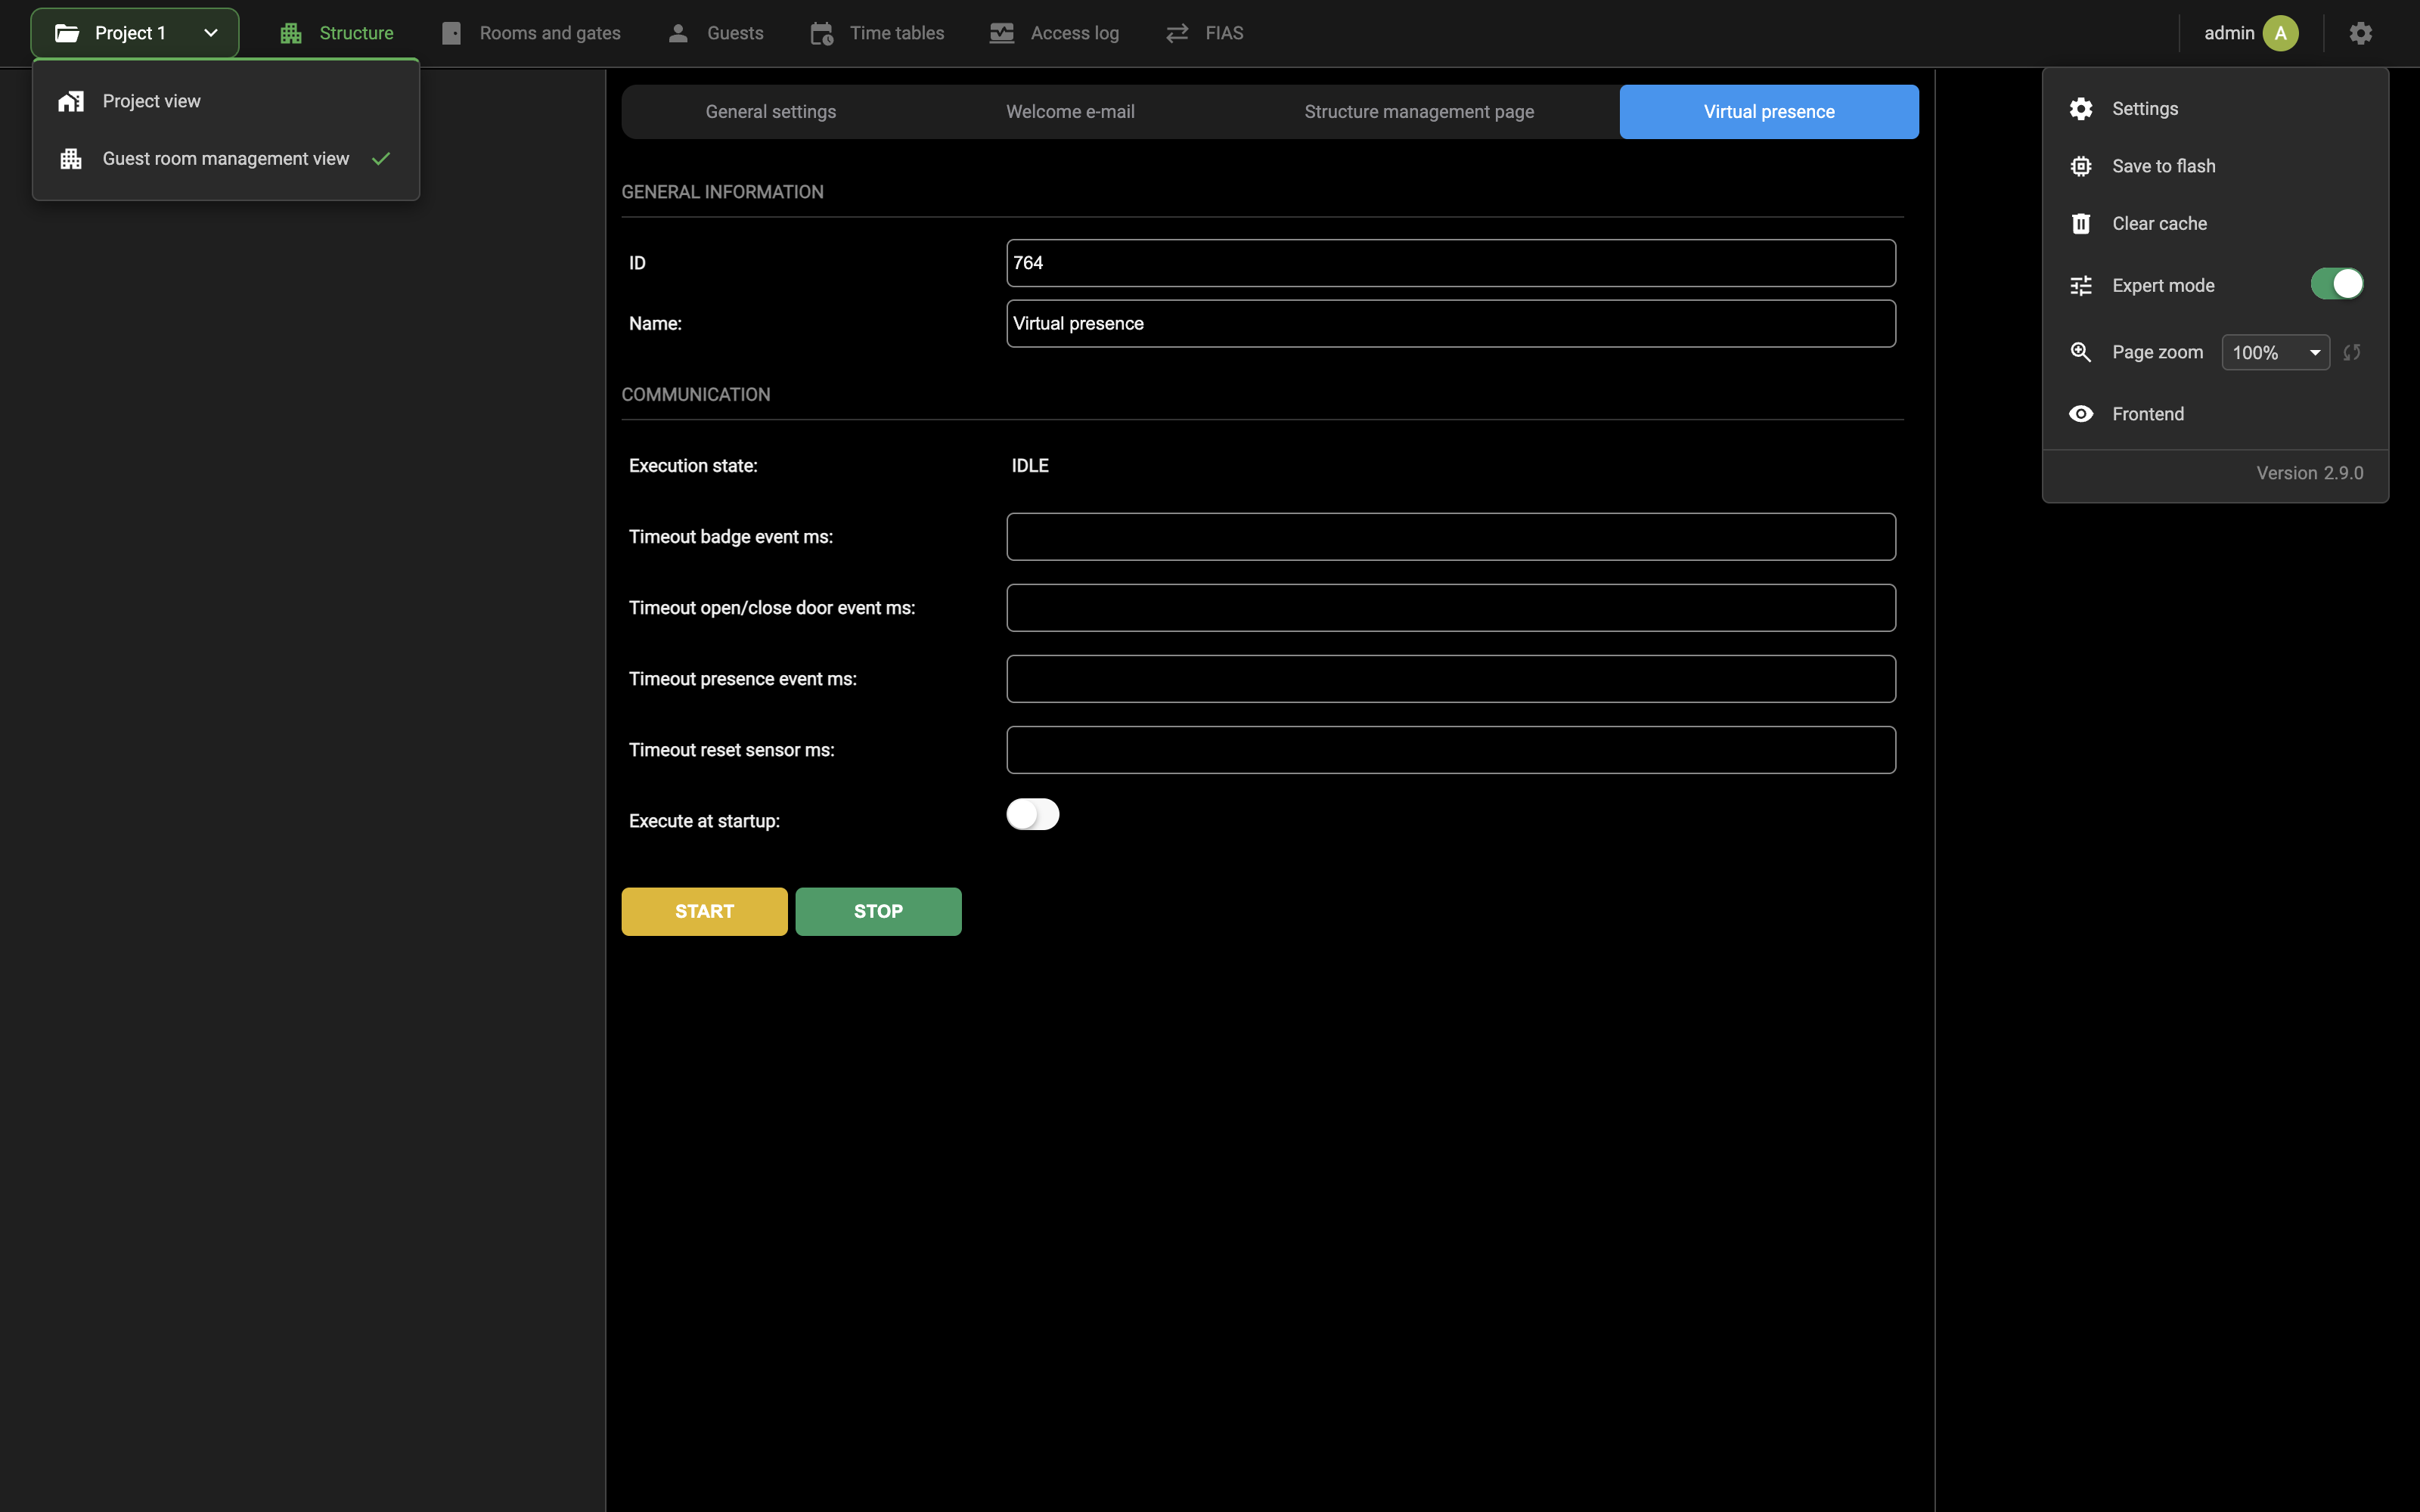This screenshot has width=2420, height=1512.
Task: Click the green STOP button
Action: [878, 911]
